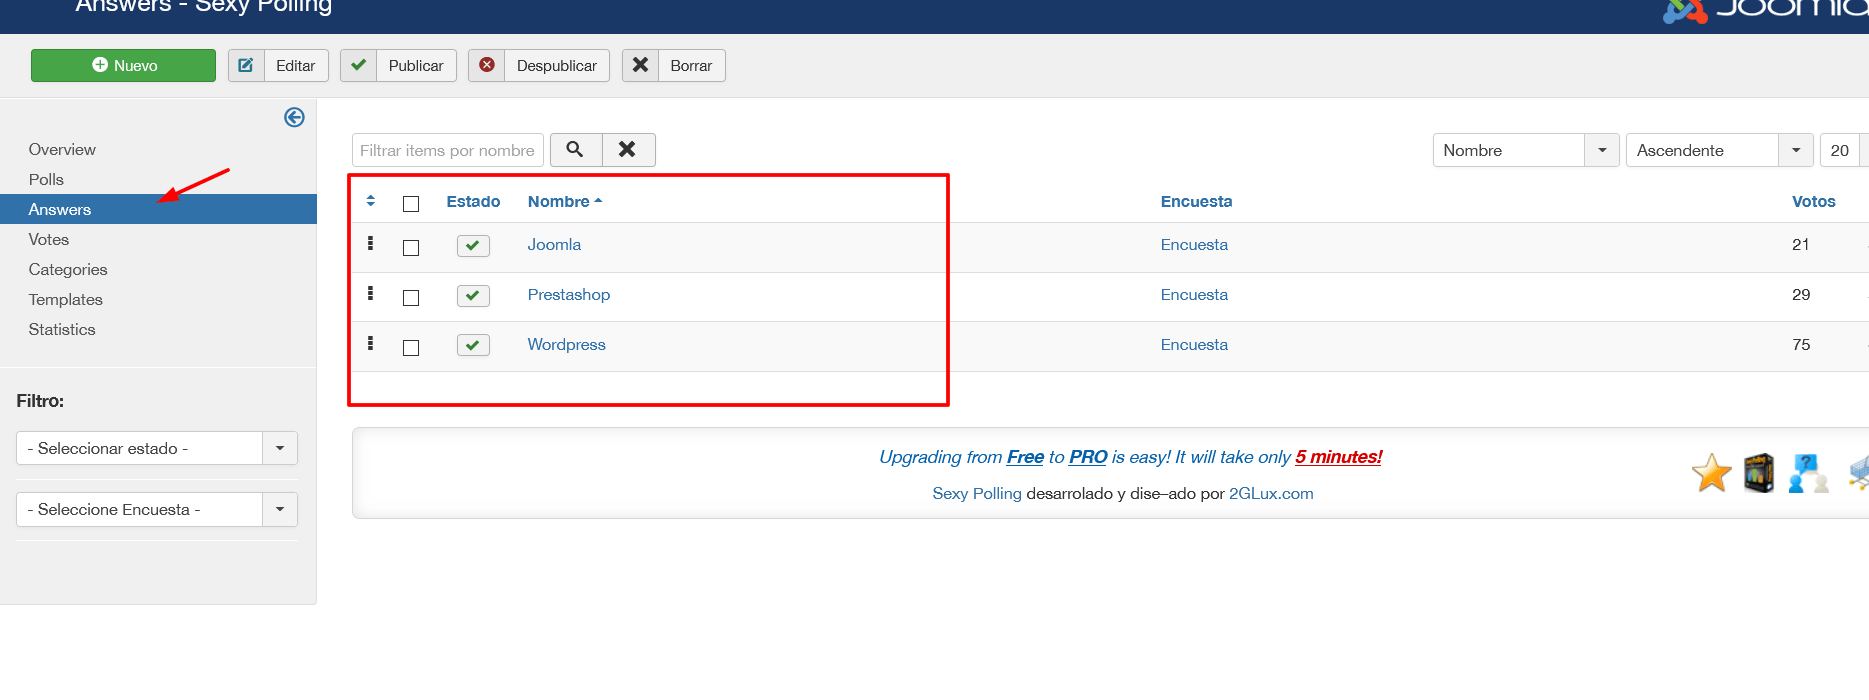Click the PRO link in upgrade banner

point(1088,457)
